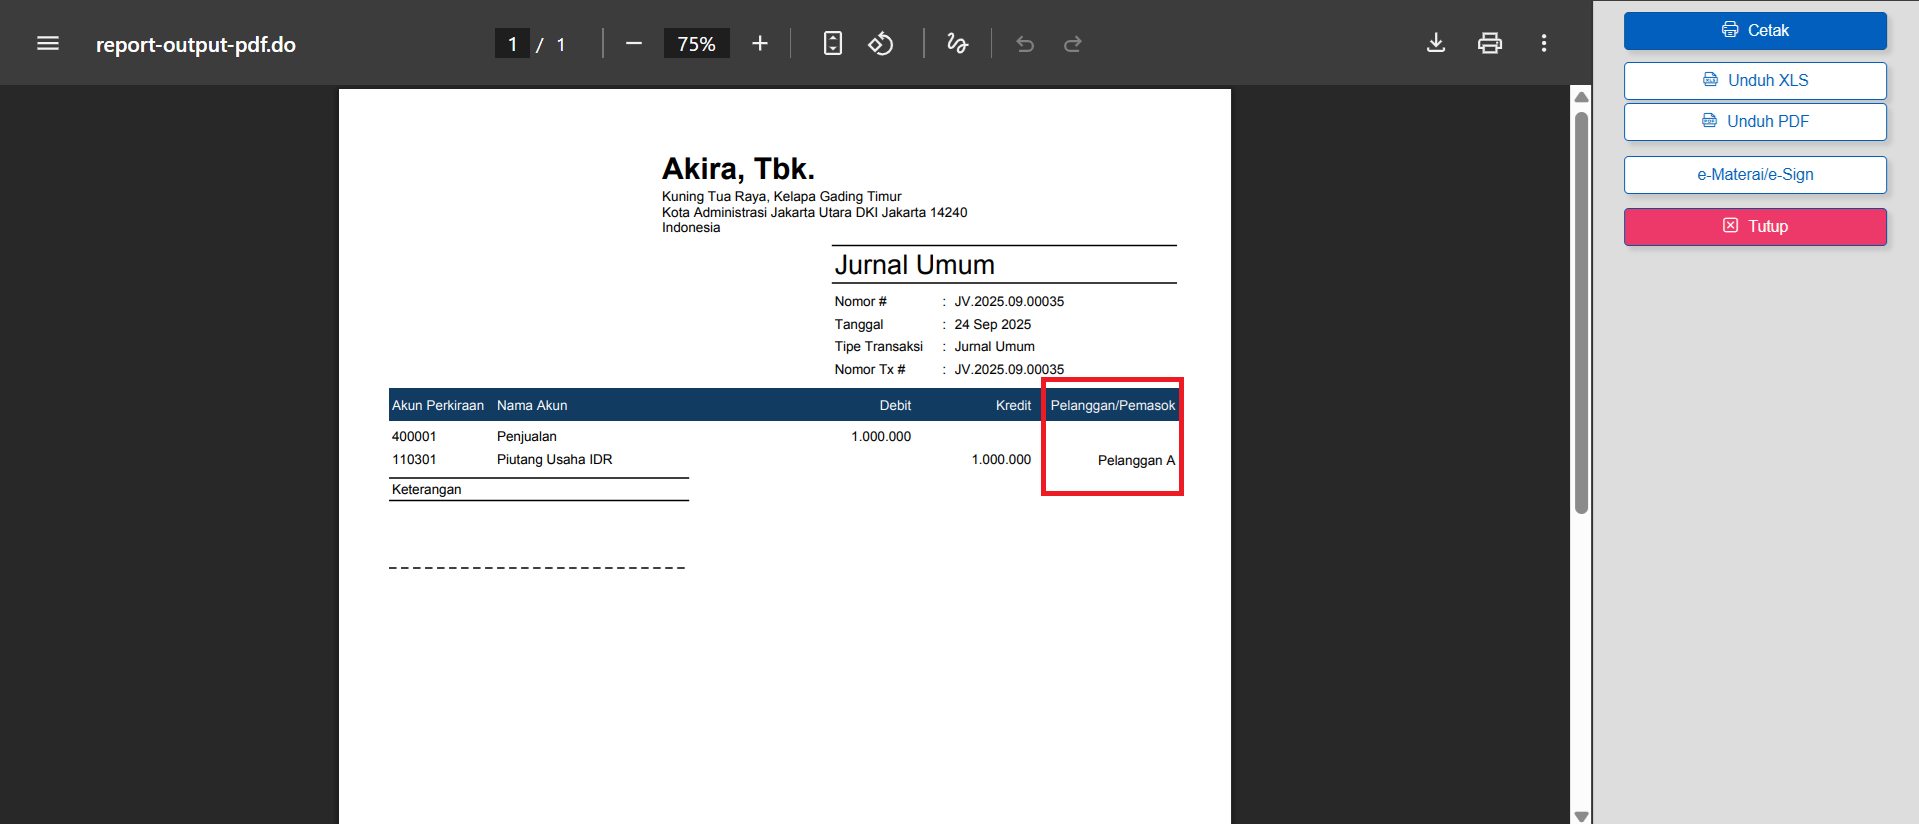Click the zoom in plus icon
The height and width of the screenshot is (824, 1919).
click(x=760, y=44)
